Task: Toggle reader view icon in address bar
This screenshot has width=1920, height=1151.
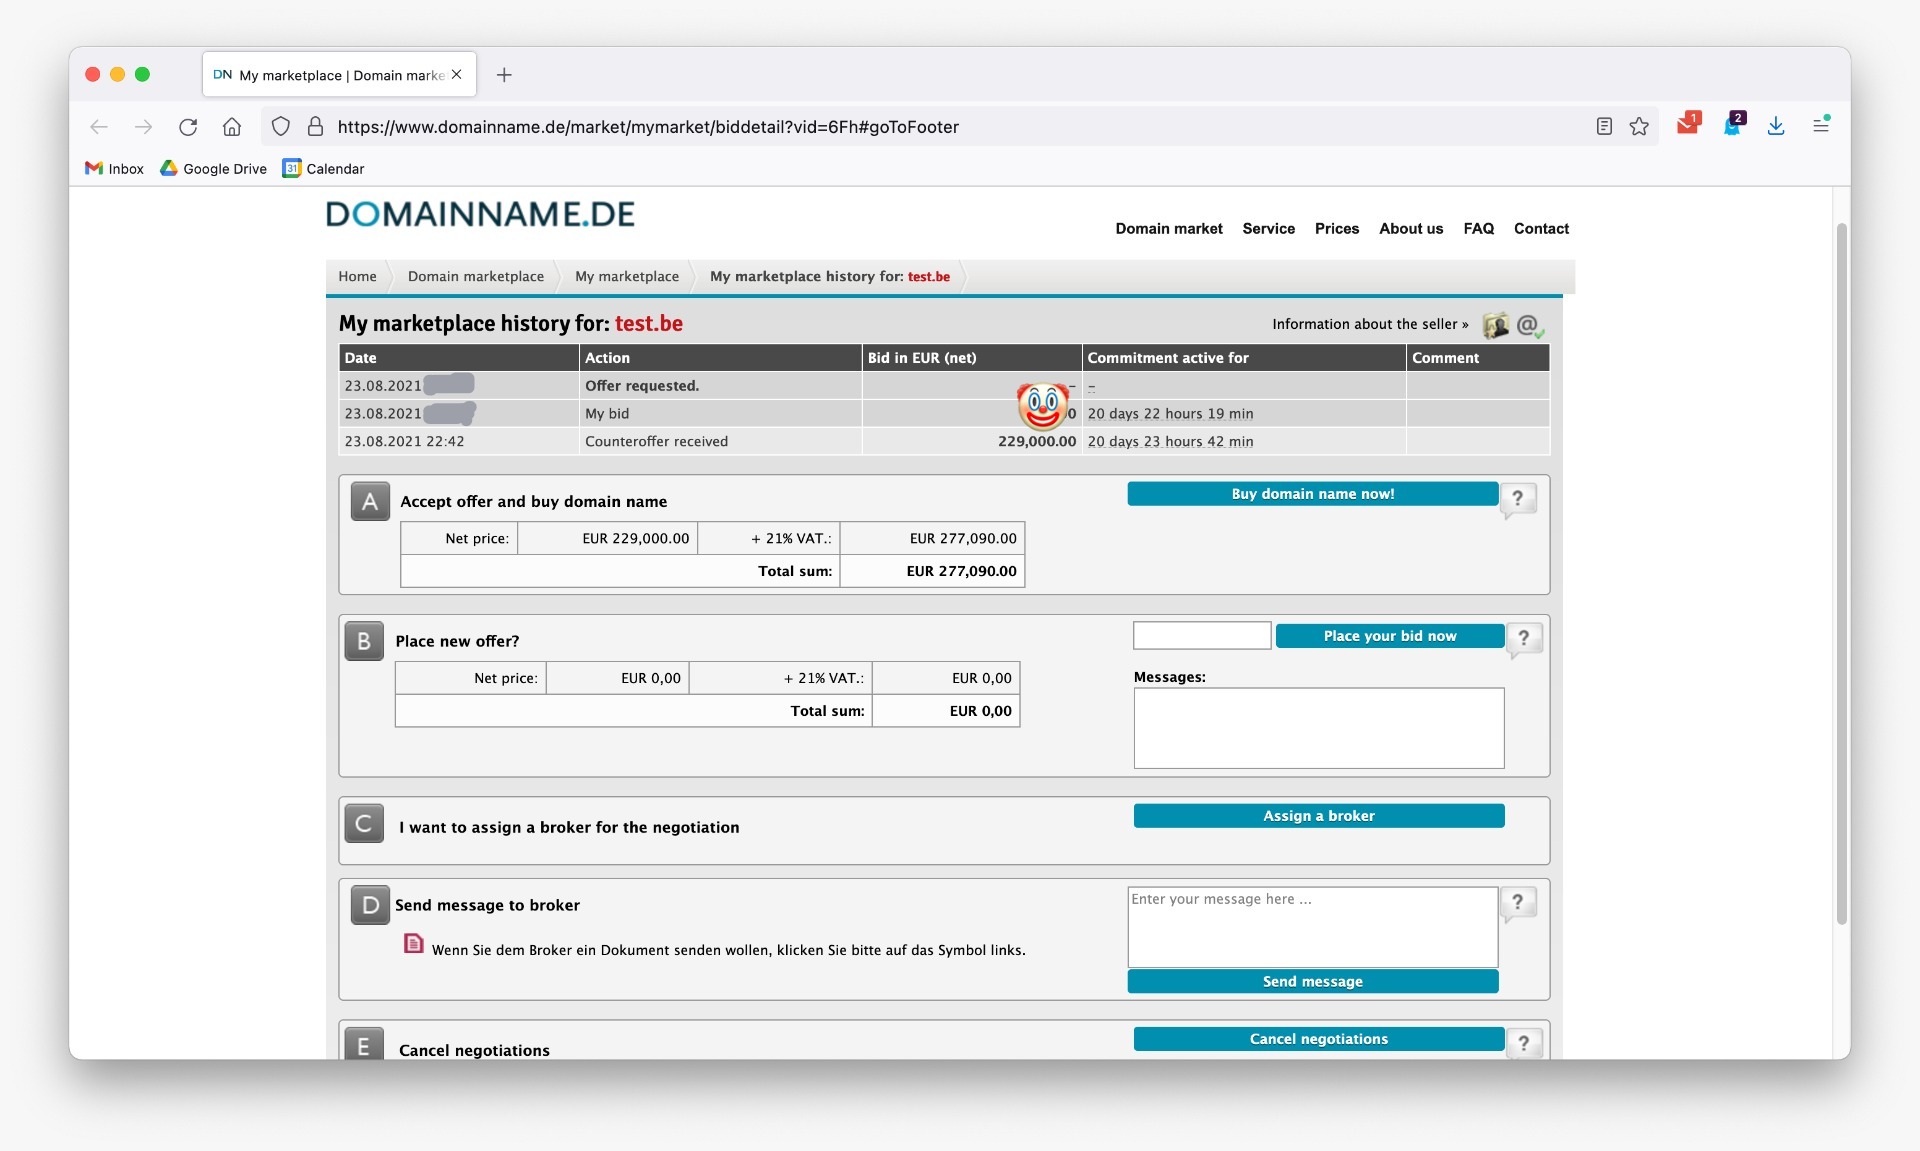Action: (1604, 127)
